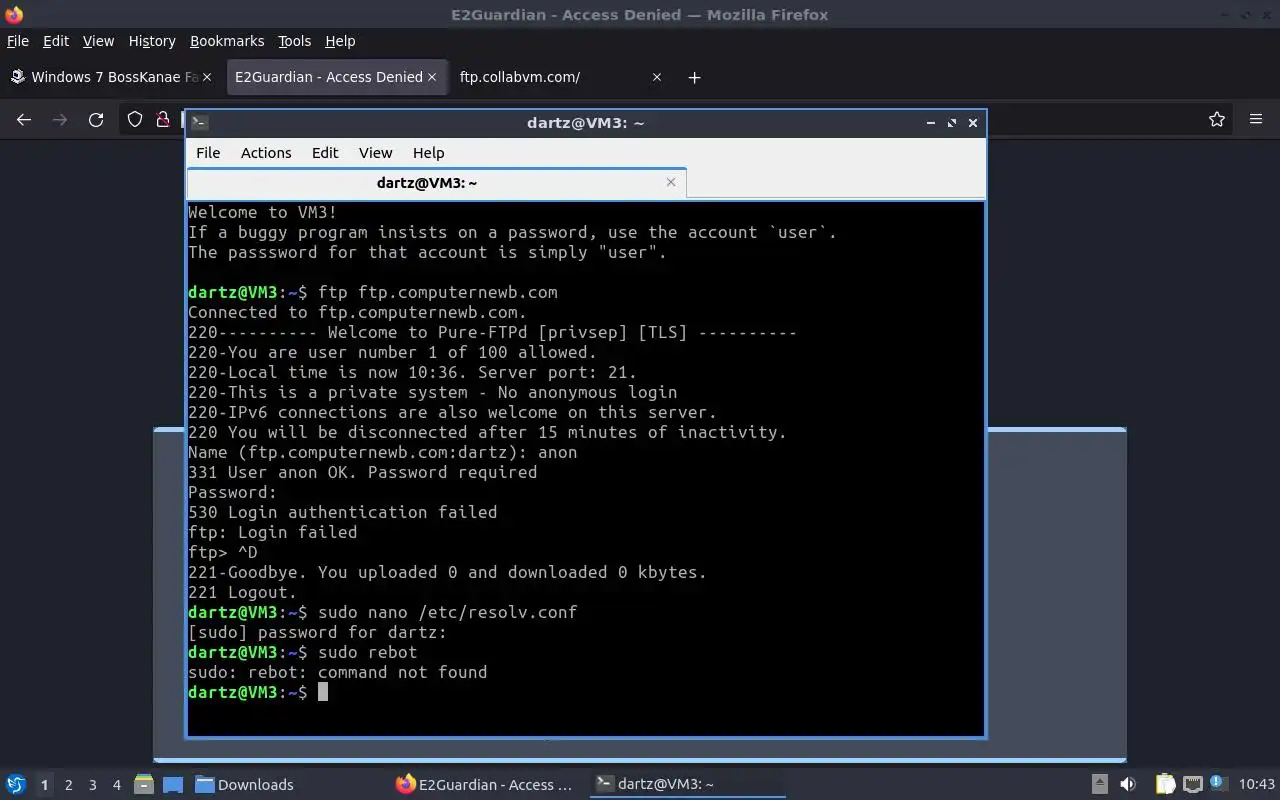Click Firefox back arrow button

pyautogui.click(x=24, y=119)
